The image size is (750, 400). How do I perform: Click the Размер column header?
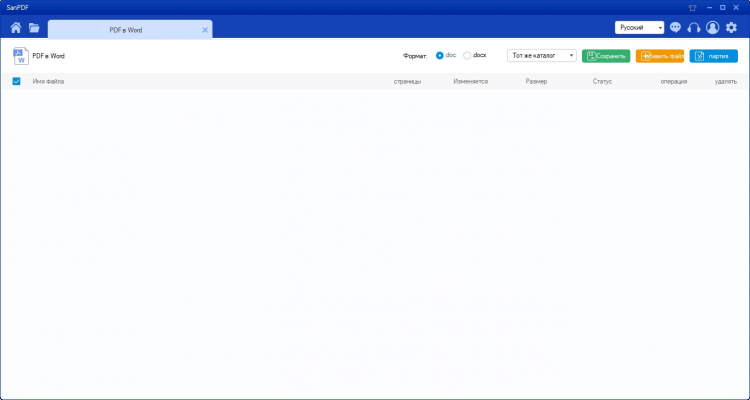pos(536,81)
